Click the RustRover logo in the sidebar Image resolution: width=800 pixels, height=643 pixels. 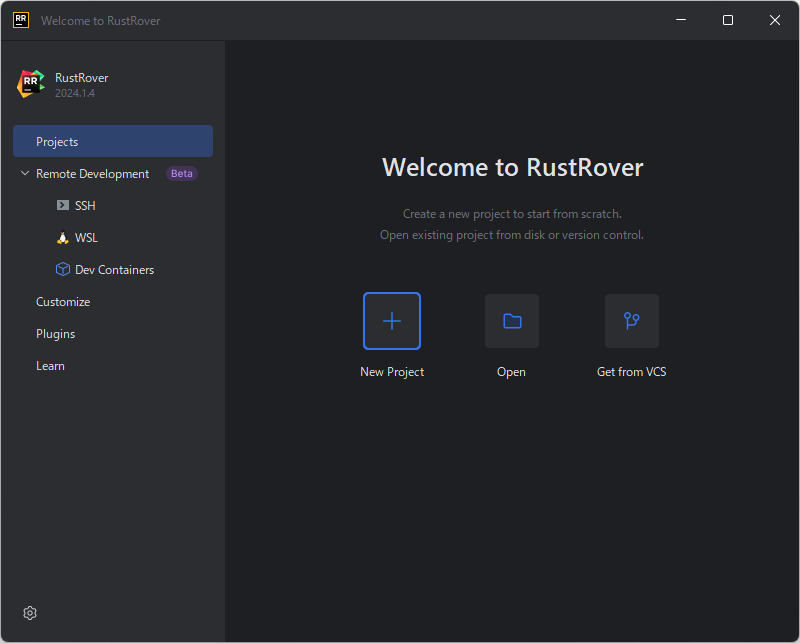point(30,84)
